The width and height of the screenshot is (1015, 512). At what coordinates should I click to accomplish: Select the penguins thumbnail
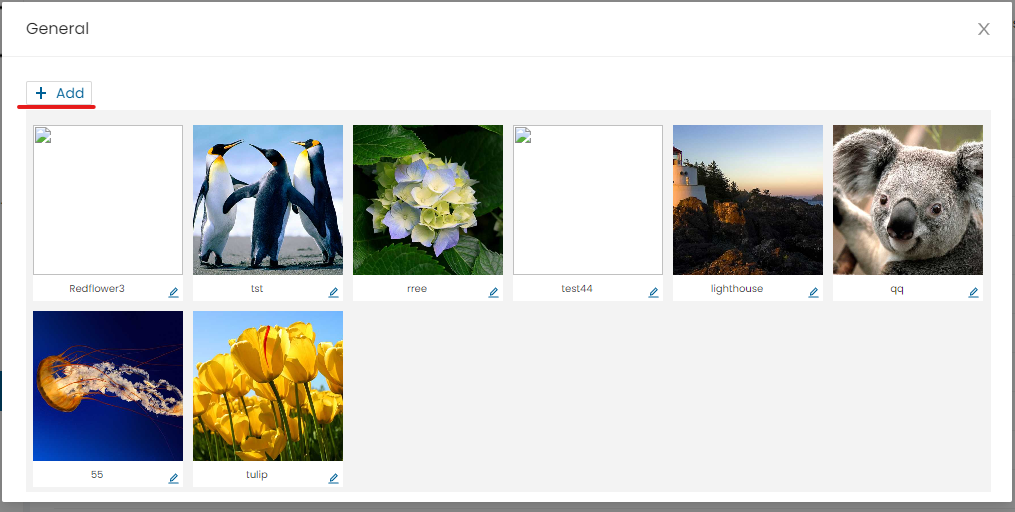268,200
